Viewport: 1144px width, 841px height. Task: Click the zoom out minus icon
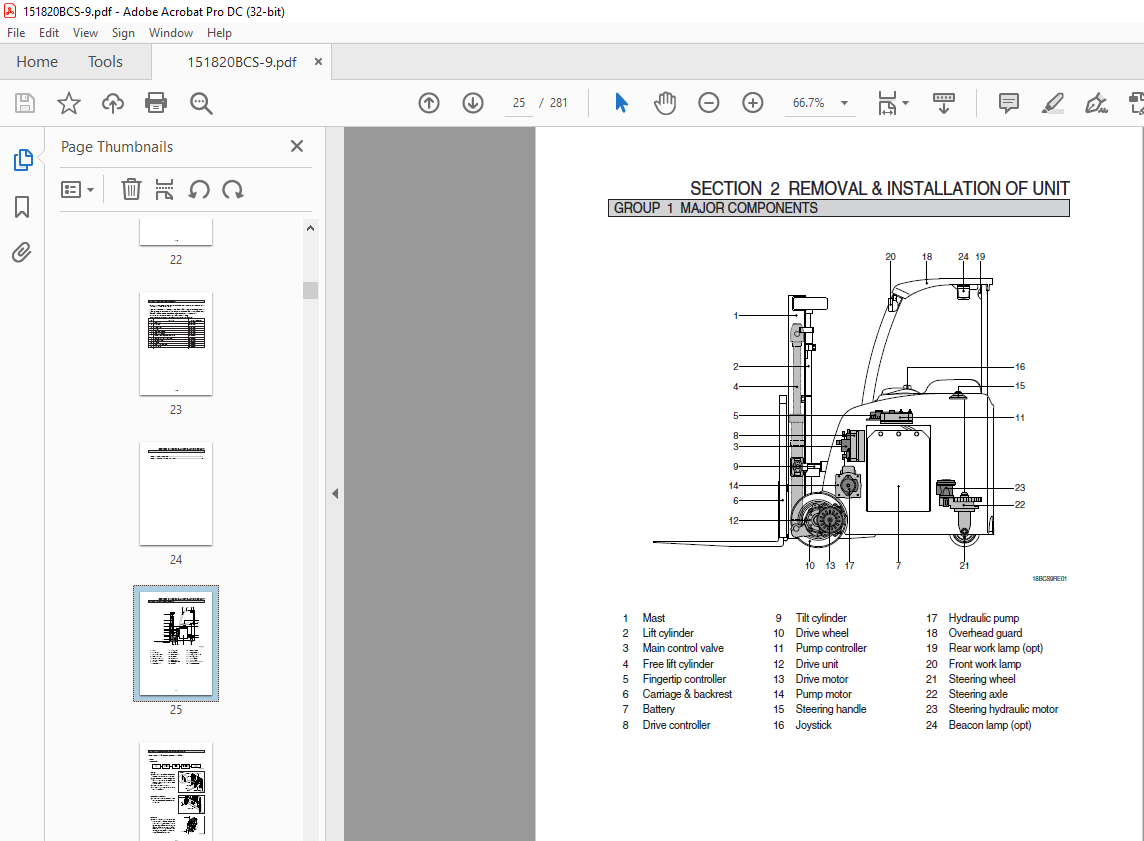709,103
